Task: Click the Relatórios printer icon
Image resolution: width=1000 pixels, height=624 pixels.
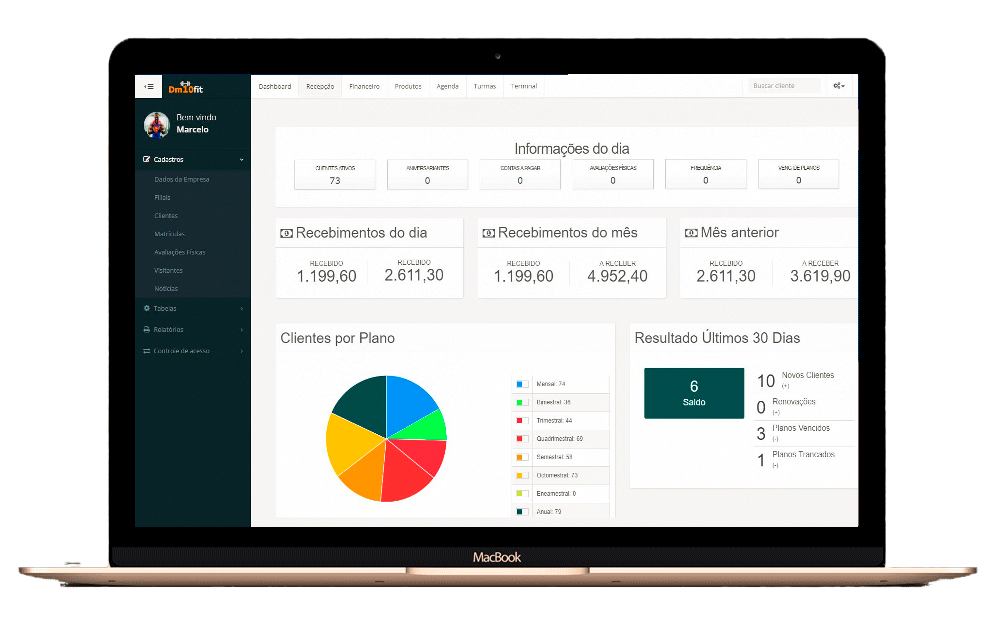Action: [147, 330]
